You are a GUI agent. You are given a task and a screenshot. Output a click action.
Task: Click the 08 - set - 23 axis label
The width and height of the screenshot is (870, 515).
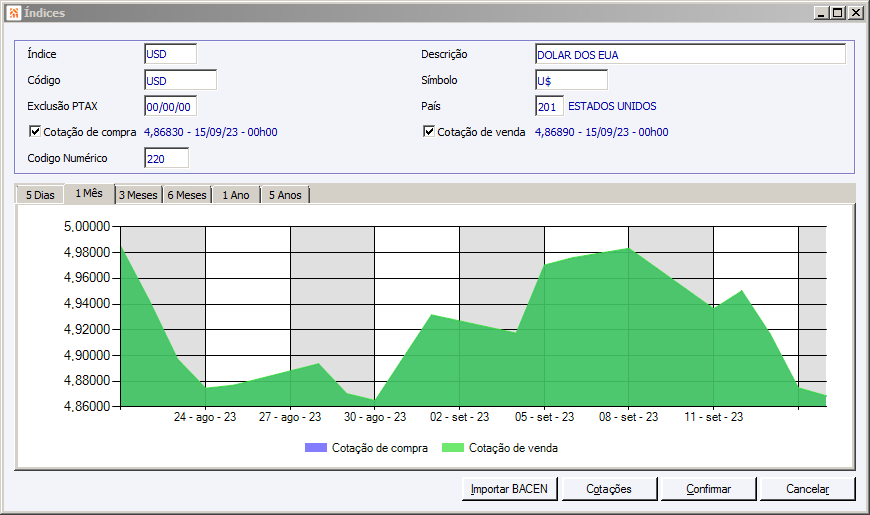pos(629,417)
